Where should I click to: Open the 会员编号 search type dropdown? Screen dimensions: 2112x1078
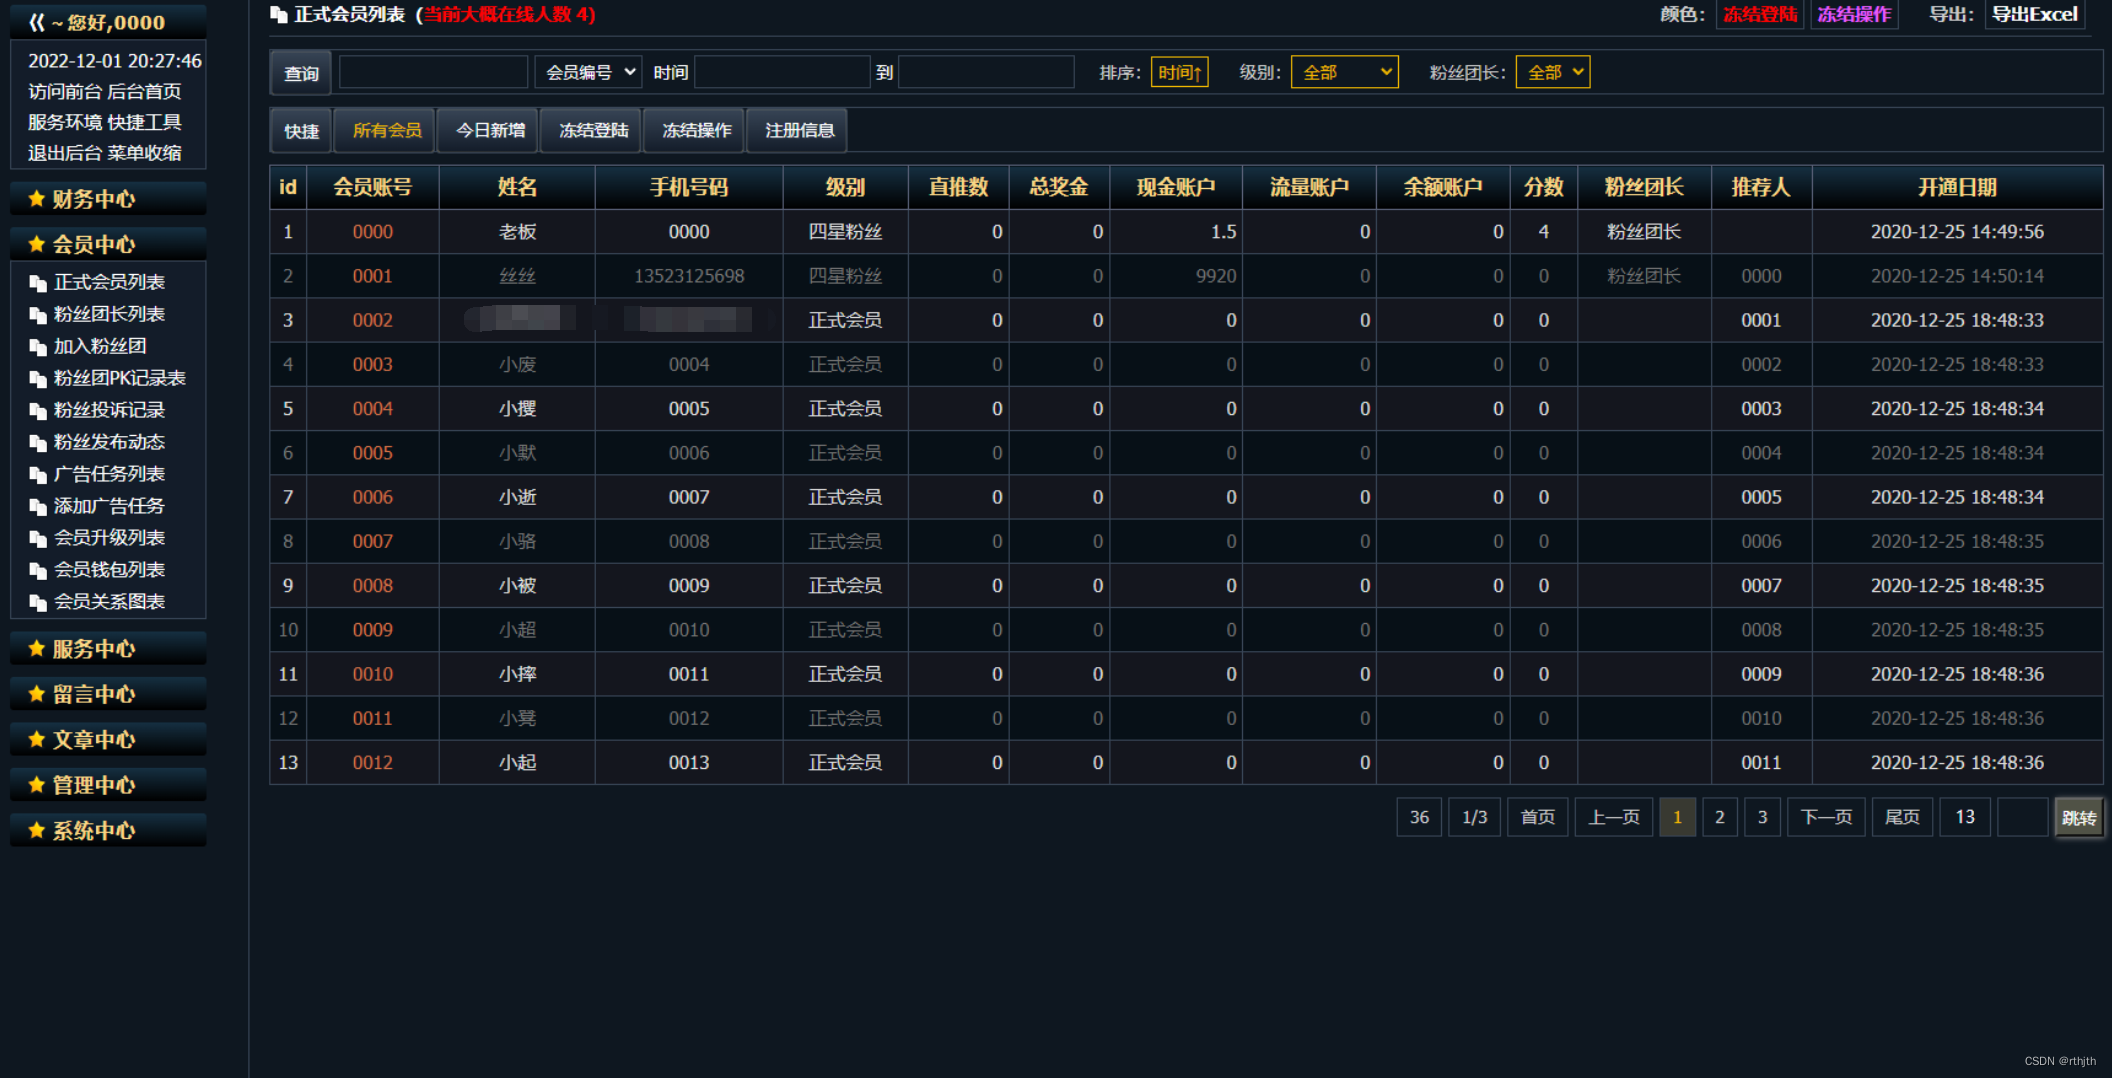click(588, 72)
